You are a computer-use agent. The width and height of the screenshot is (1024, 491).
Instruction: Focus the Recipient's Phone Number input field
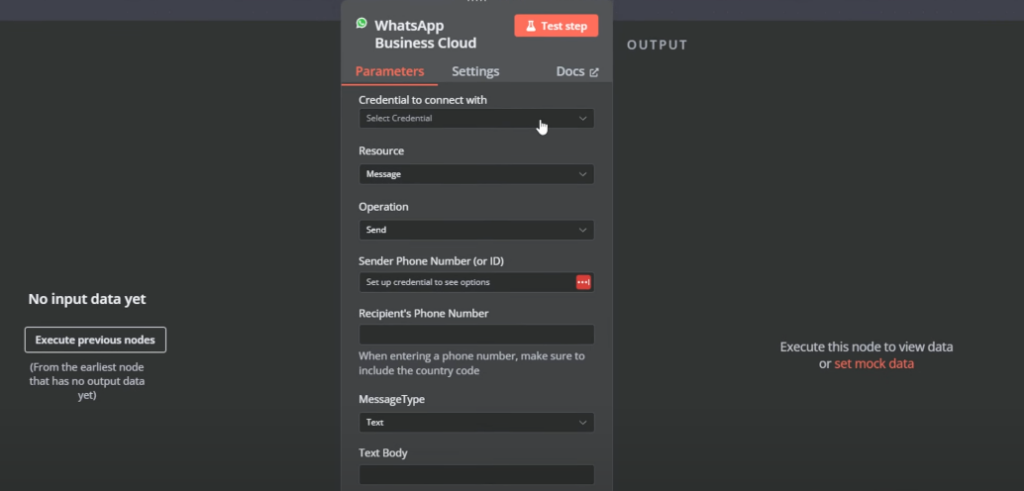[x=476, y=335]
